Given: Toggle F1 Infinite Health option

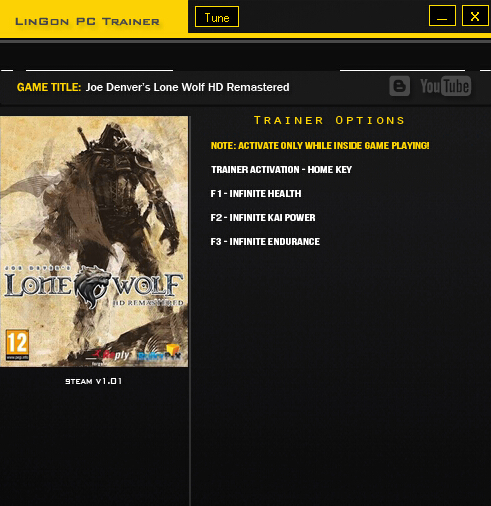Looking at the screenshot, I should (x=256, y=194).
